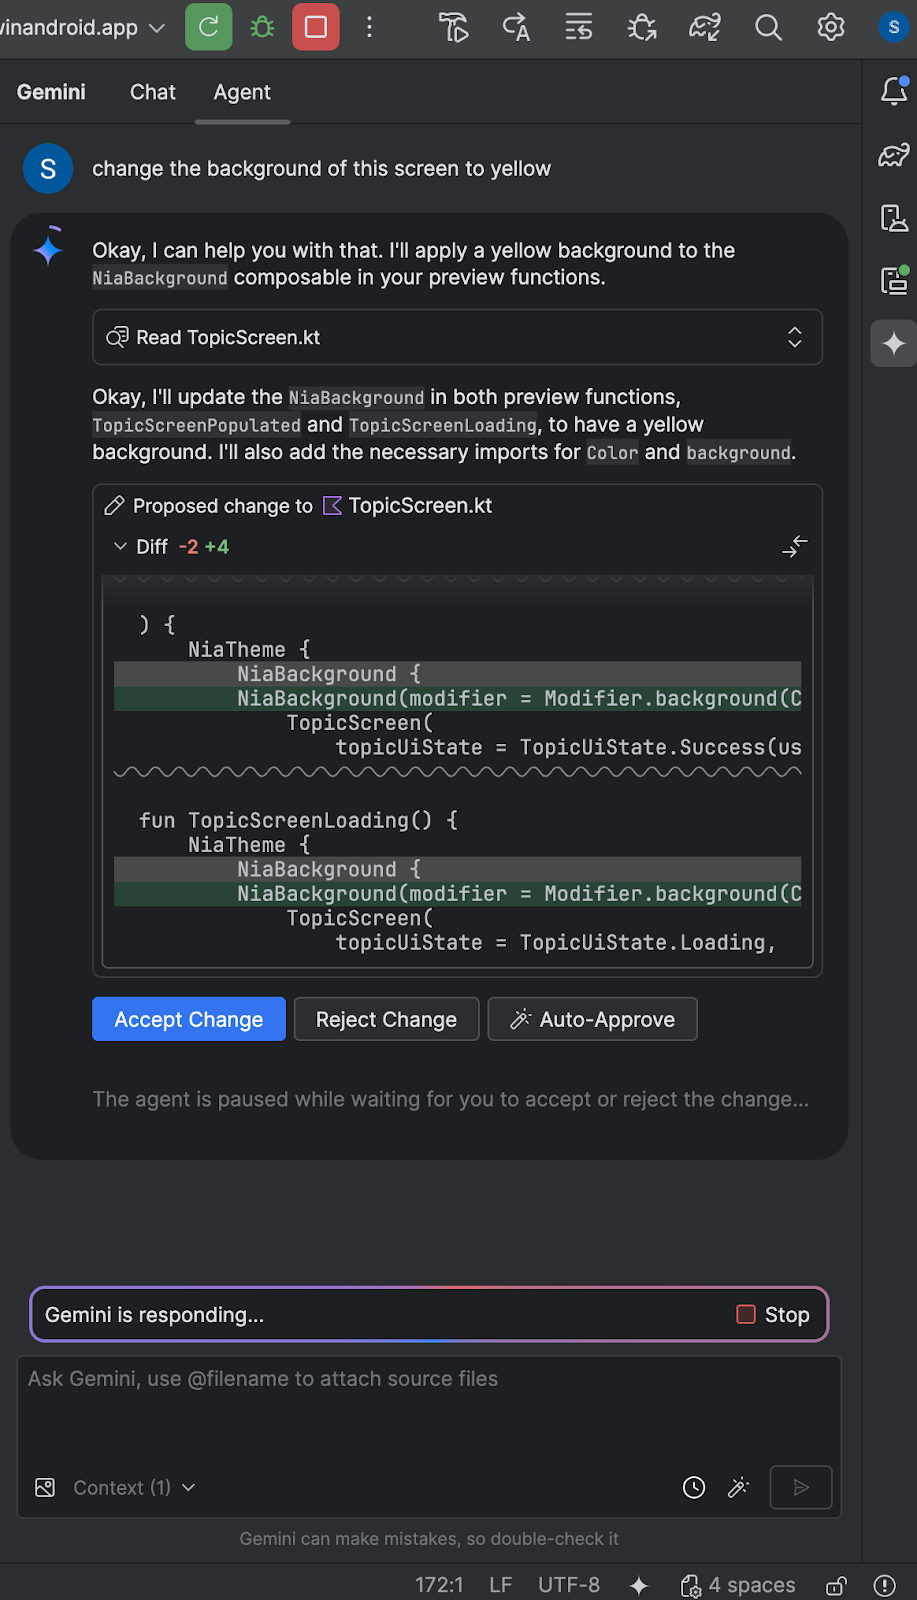
Task: Expand the Read TopicScreen.kt step
Action: pyautogui.click(x=794, y=337)
